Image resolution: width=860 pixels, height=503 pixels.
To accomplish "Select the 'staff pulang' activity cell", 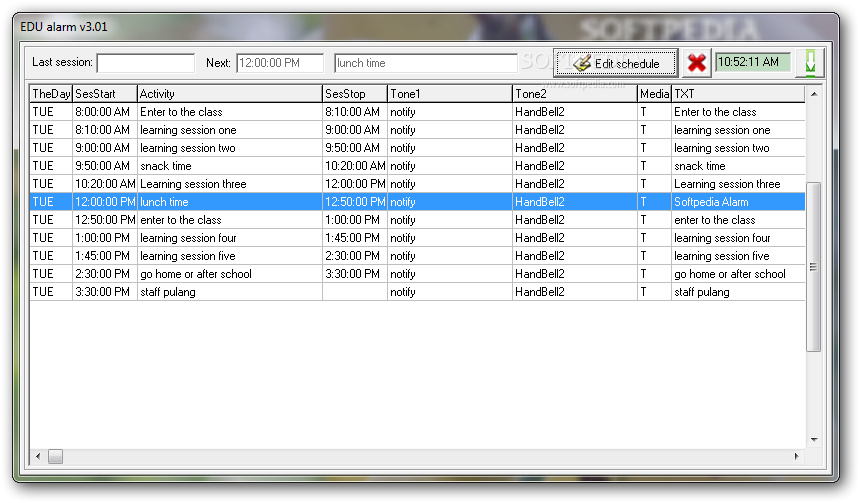I will coord(229,292).
